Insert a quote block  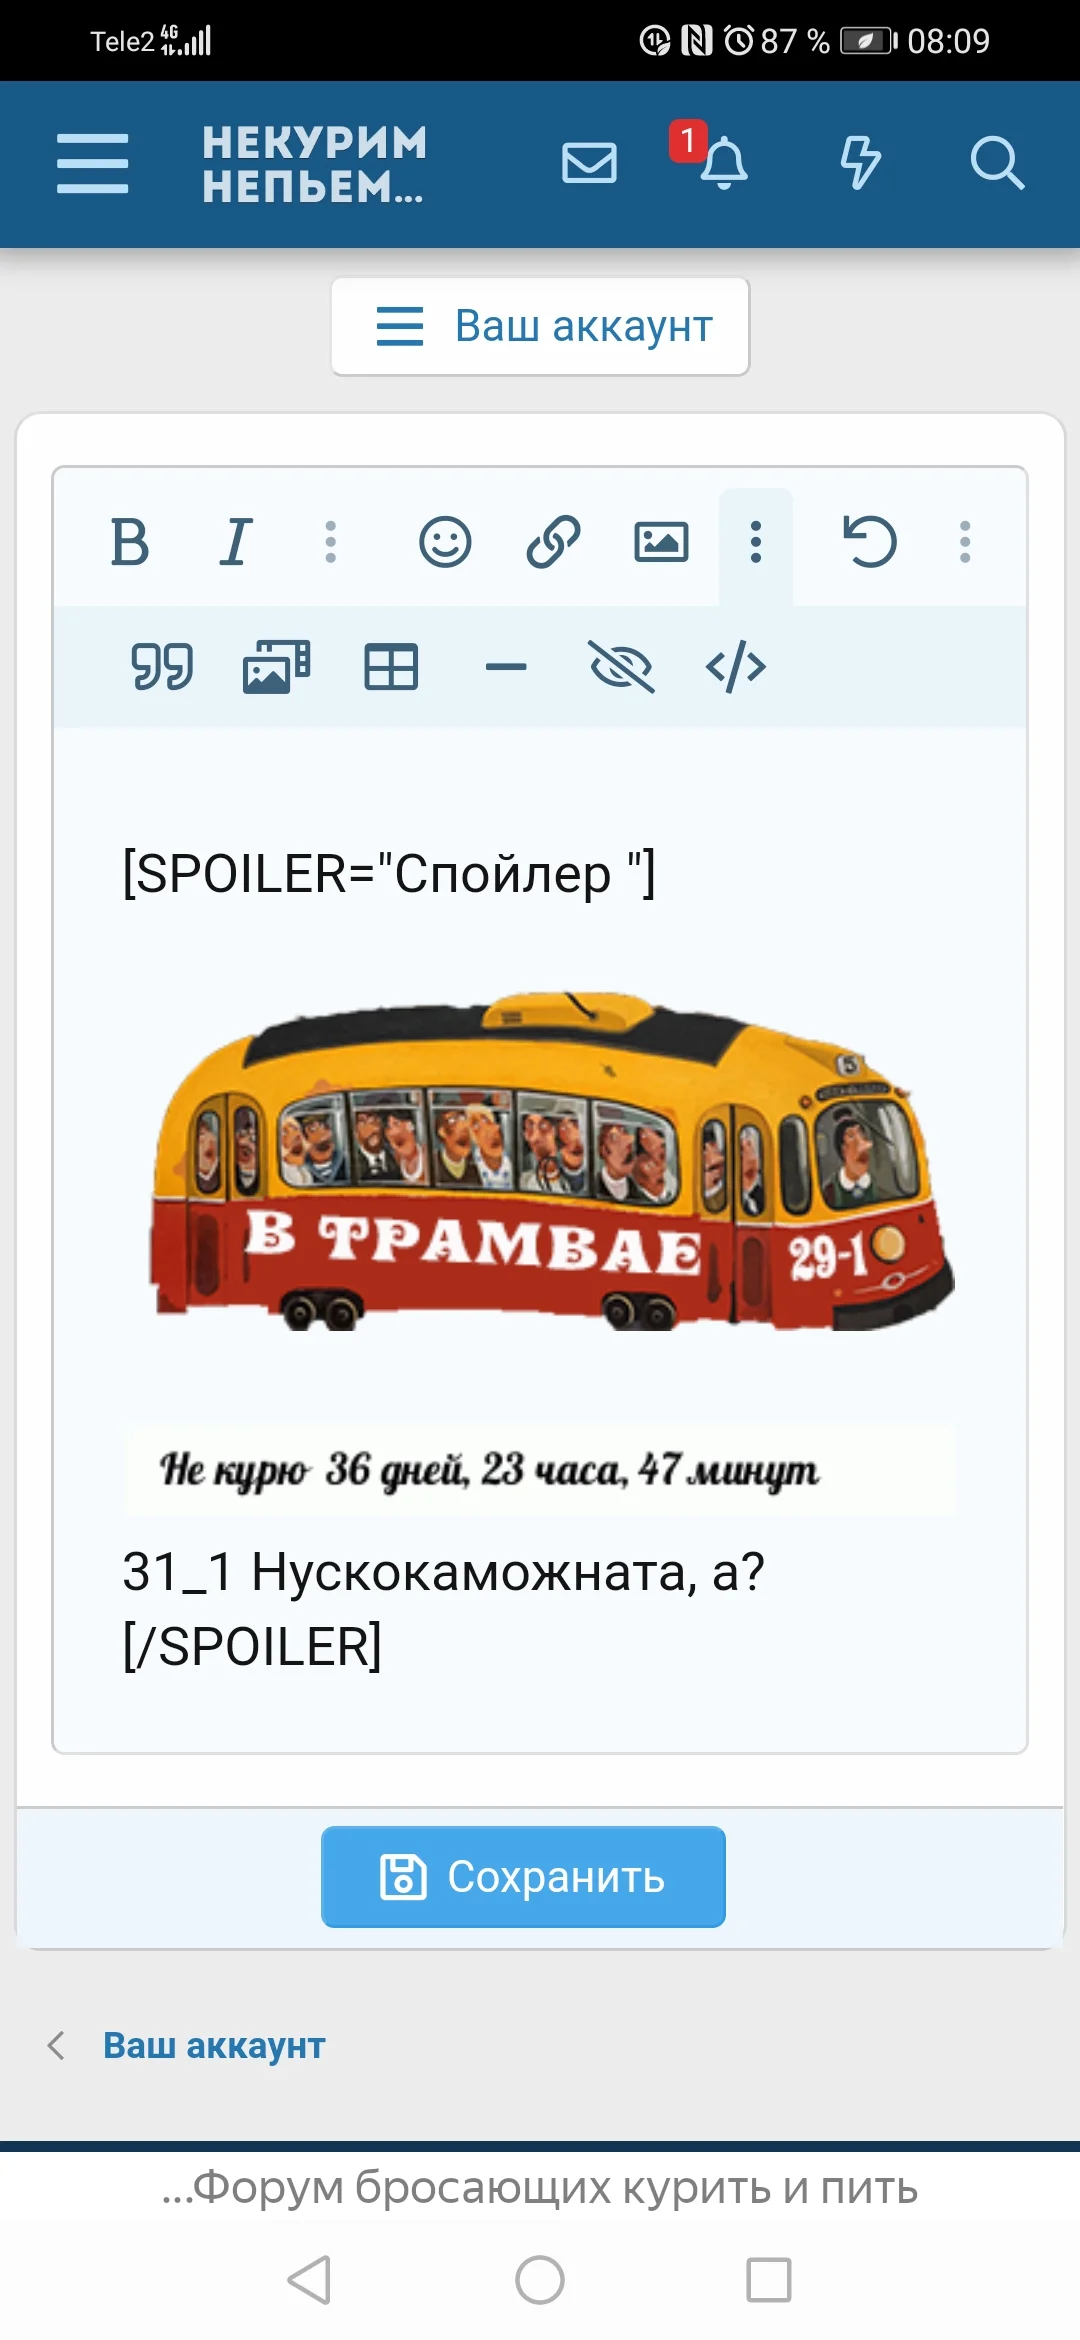[x=162, y=667]
